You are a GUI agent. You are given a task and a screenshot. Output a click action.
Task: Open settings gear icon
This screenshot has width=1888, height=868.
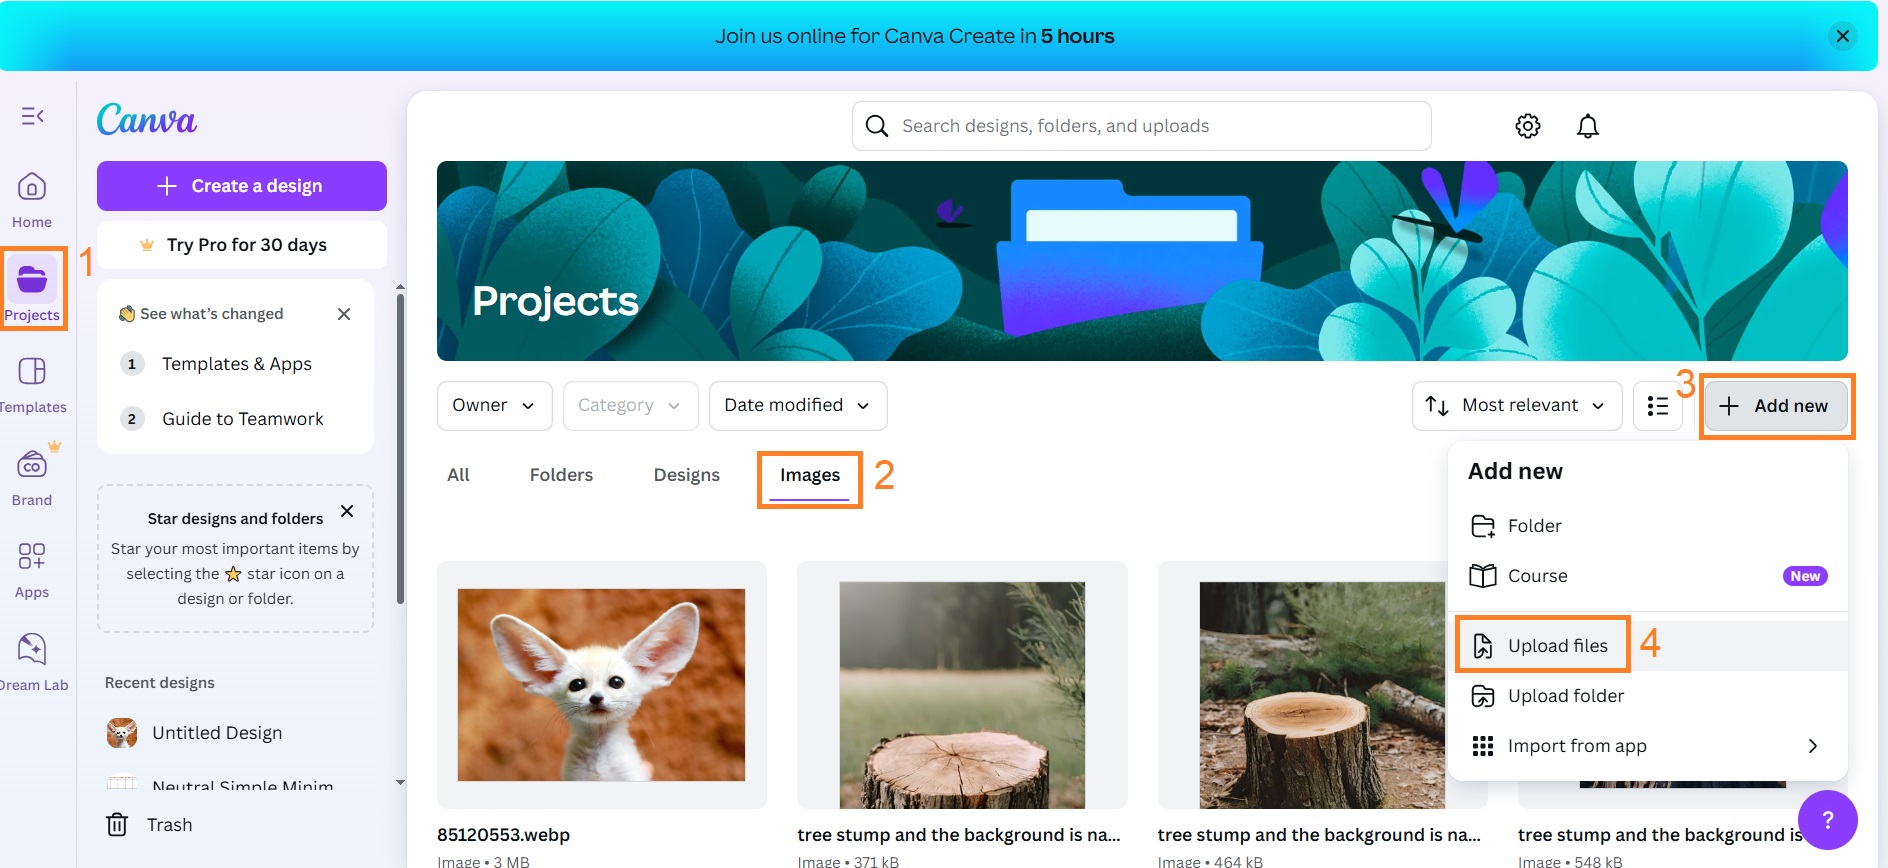tap(1528, 126)
